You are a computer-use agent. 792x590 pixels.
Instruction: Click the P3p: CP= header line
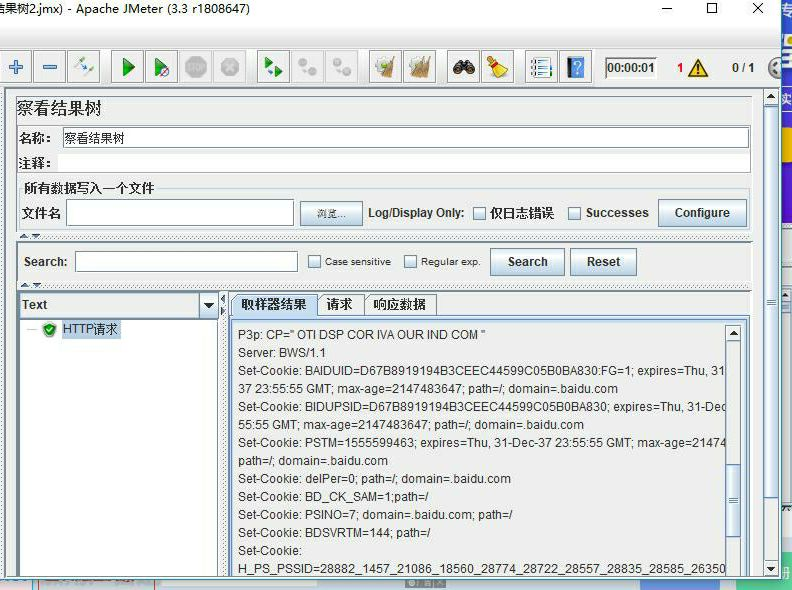[362, 334]
